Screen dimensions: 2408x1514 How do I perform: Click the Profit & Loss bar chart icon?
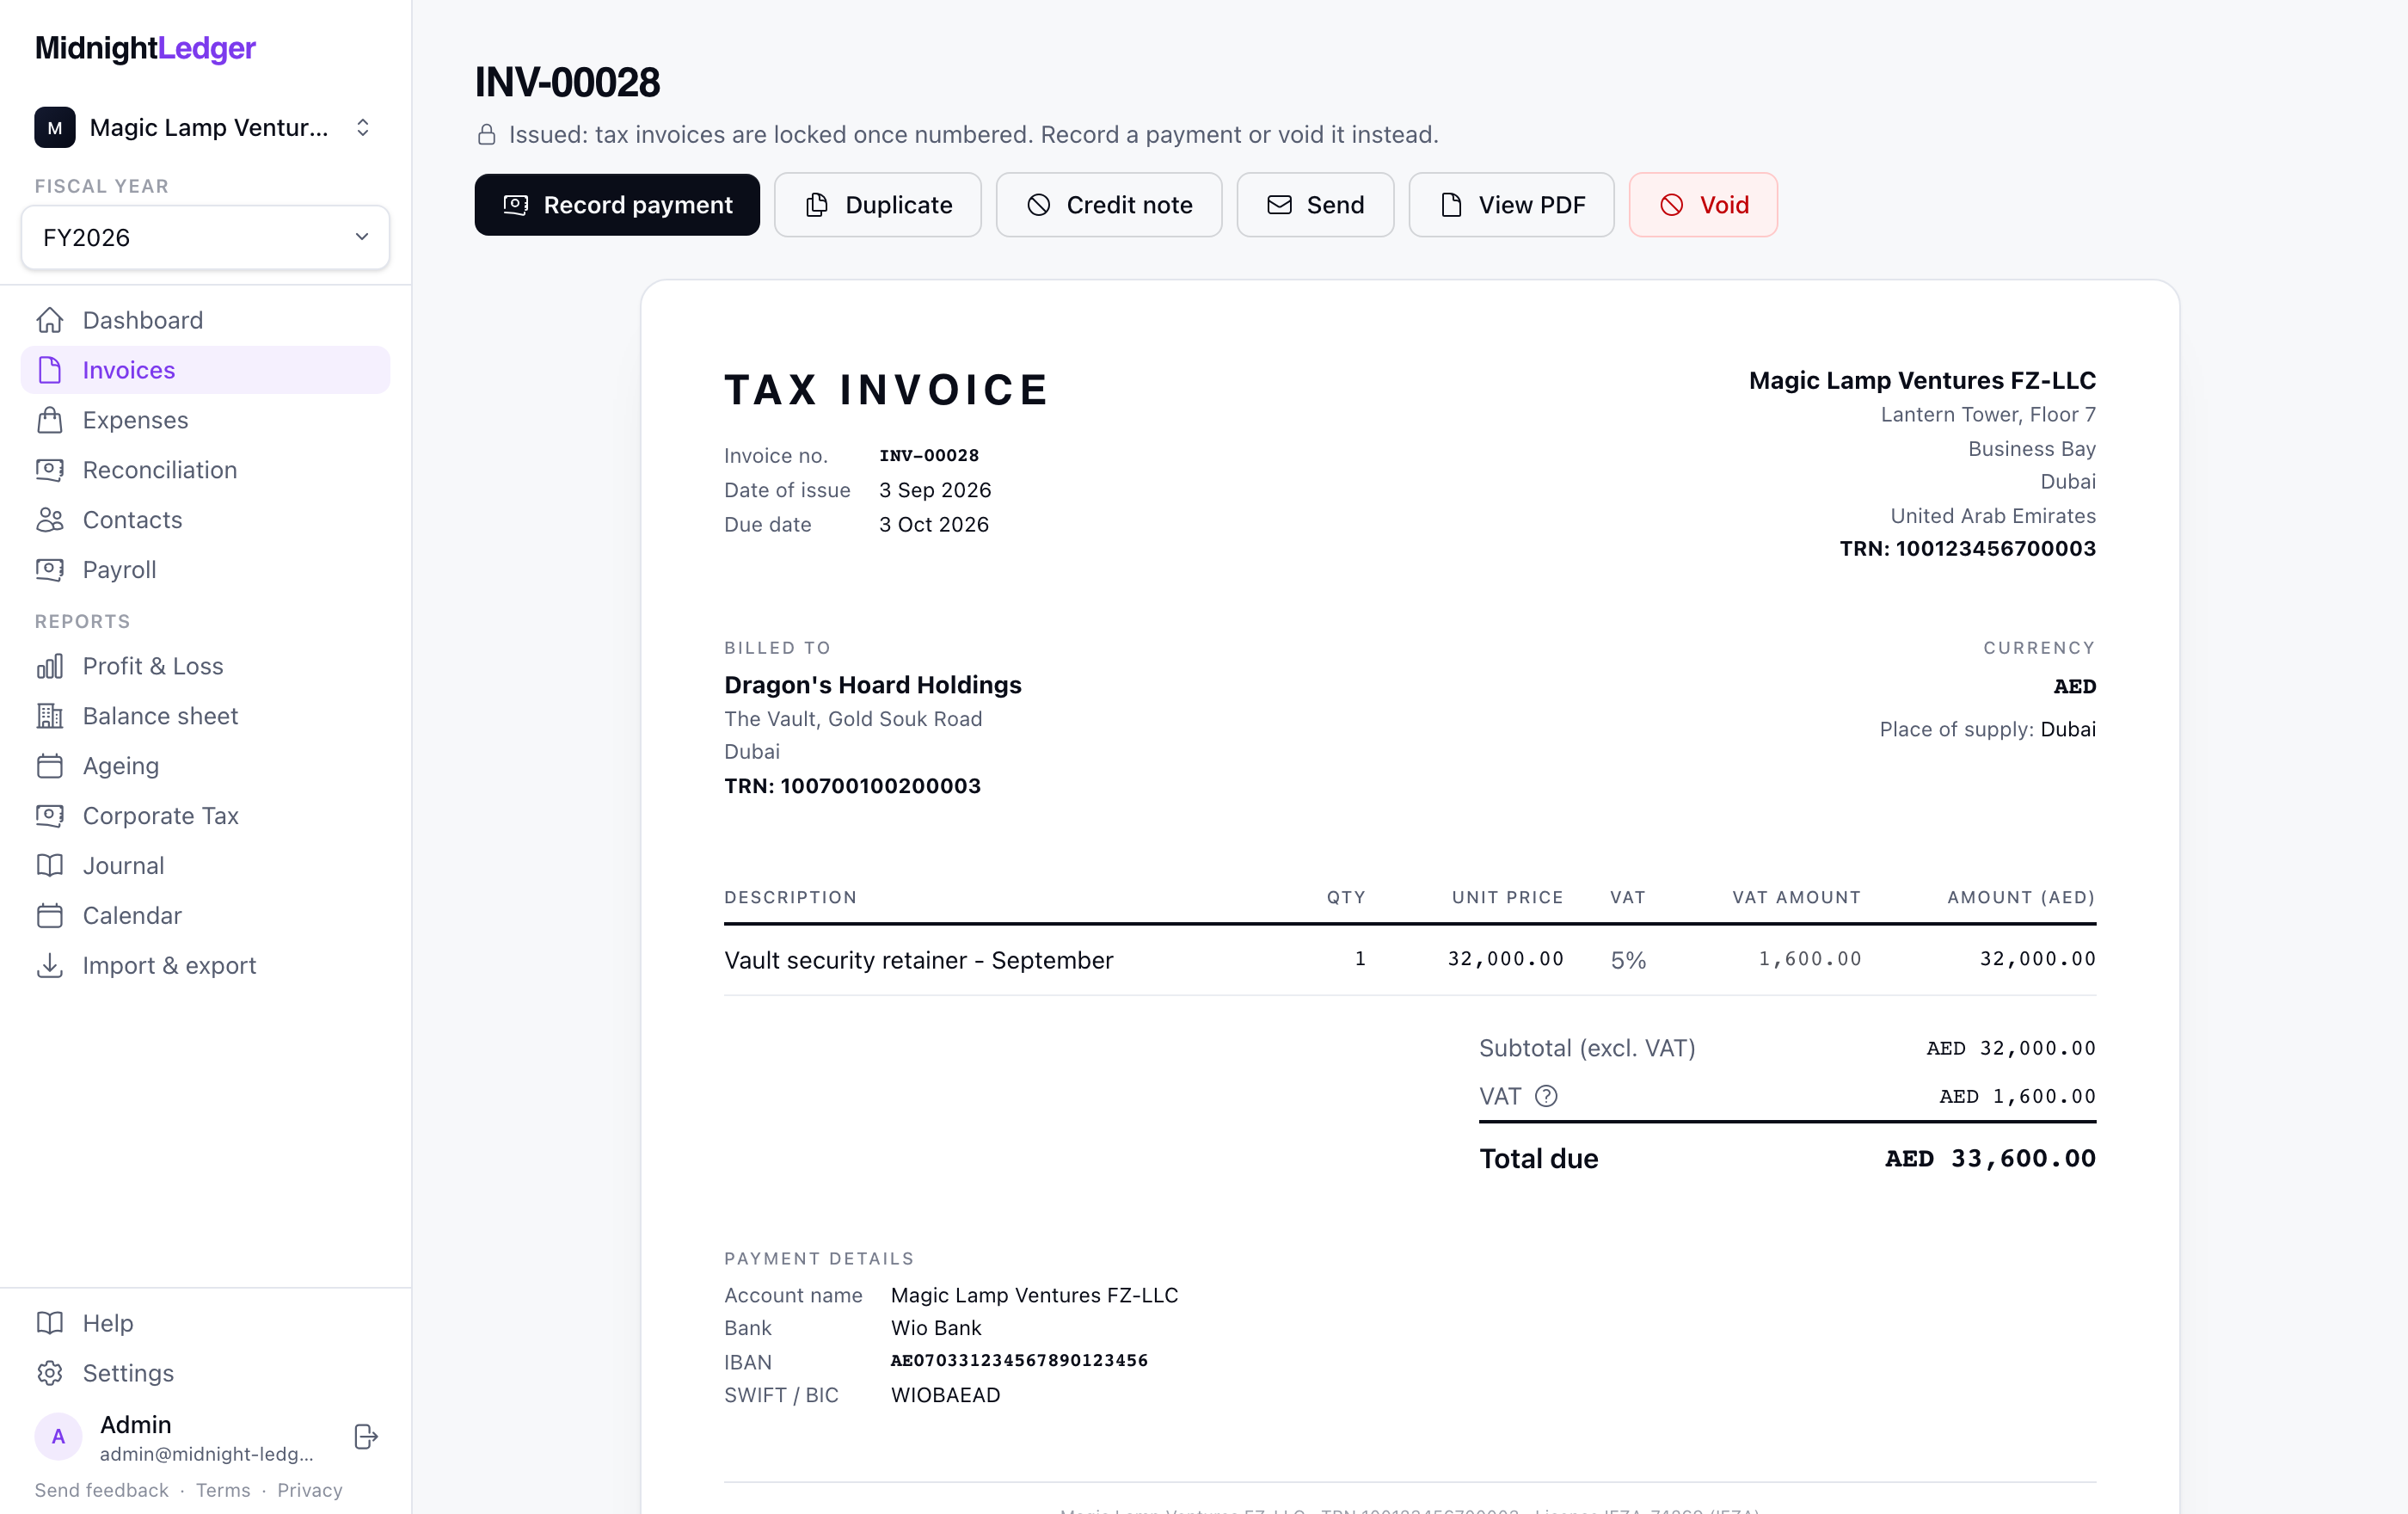[50, 666]
